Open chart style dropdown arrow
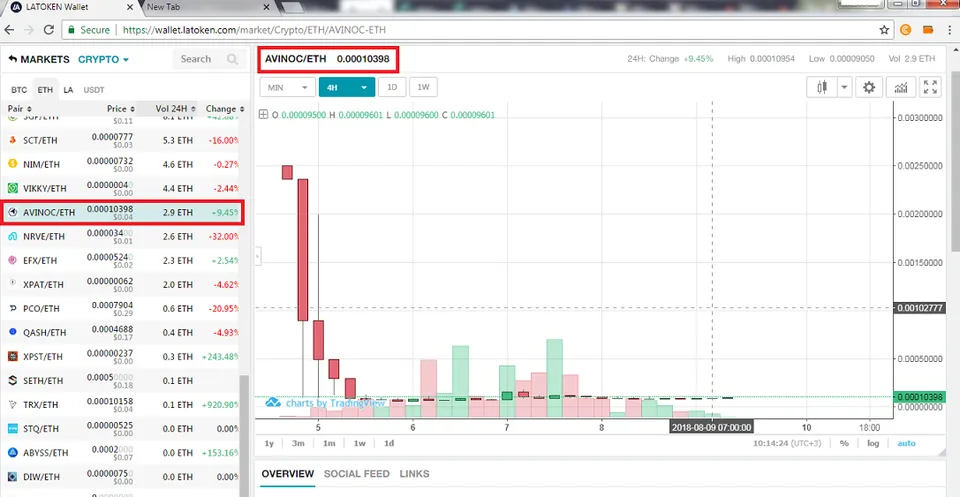 [845, 88]
